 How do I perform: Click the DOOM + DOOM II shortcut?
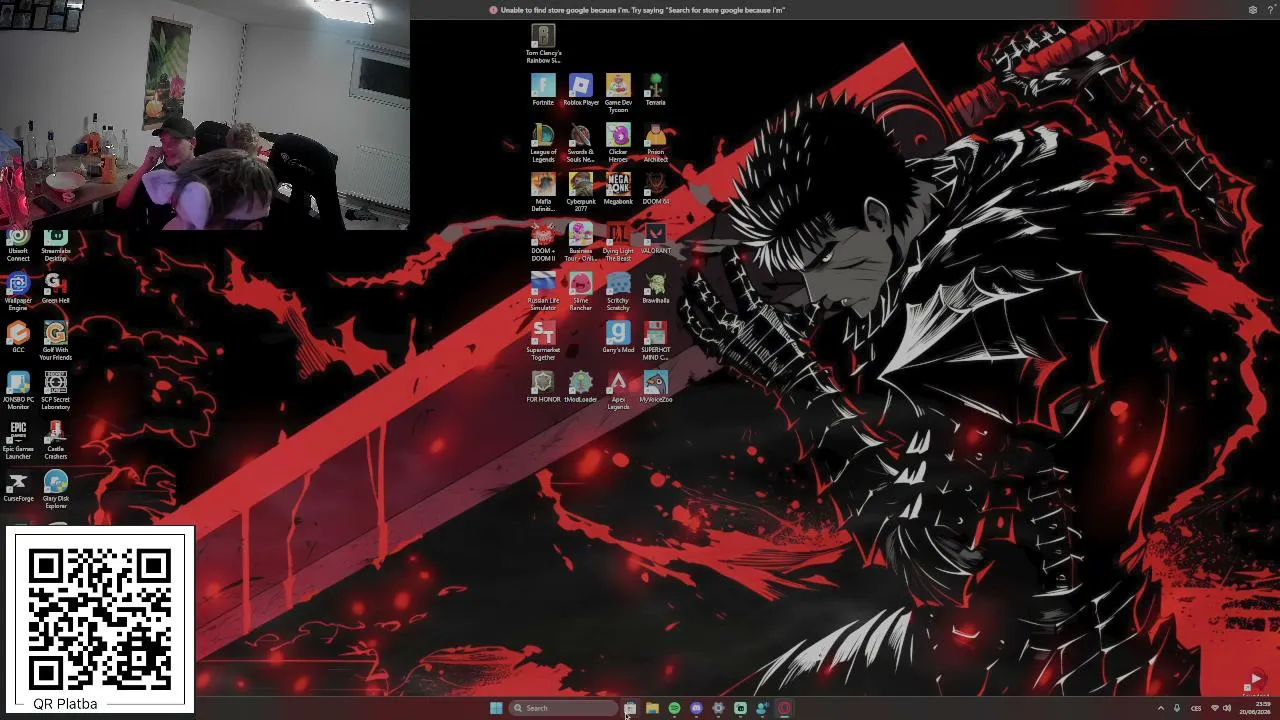pyautogui.click(x=543, y=242)
